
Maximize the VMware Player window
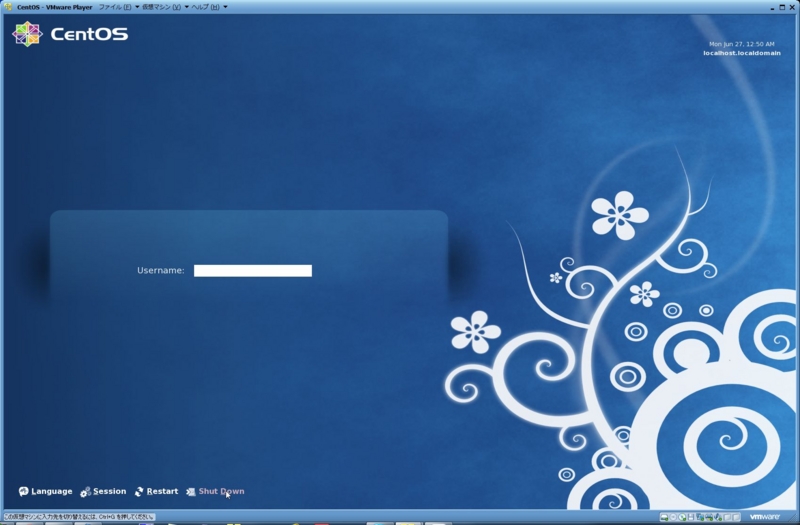coord(782,7)
